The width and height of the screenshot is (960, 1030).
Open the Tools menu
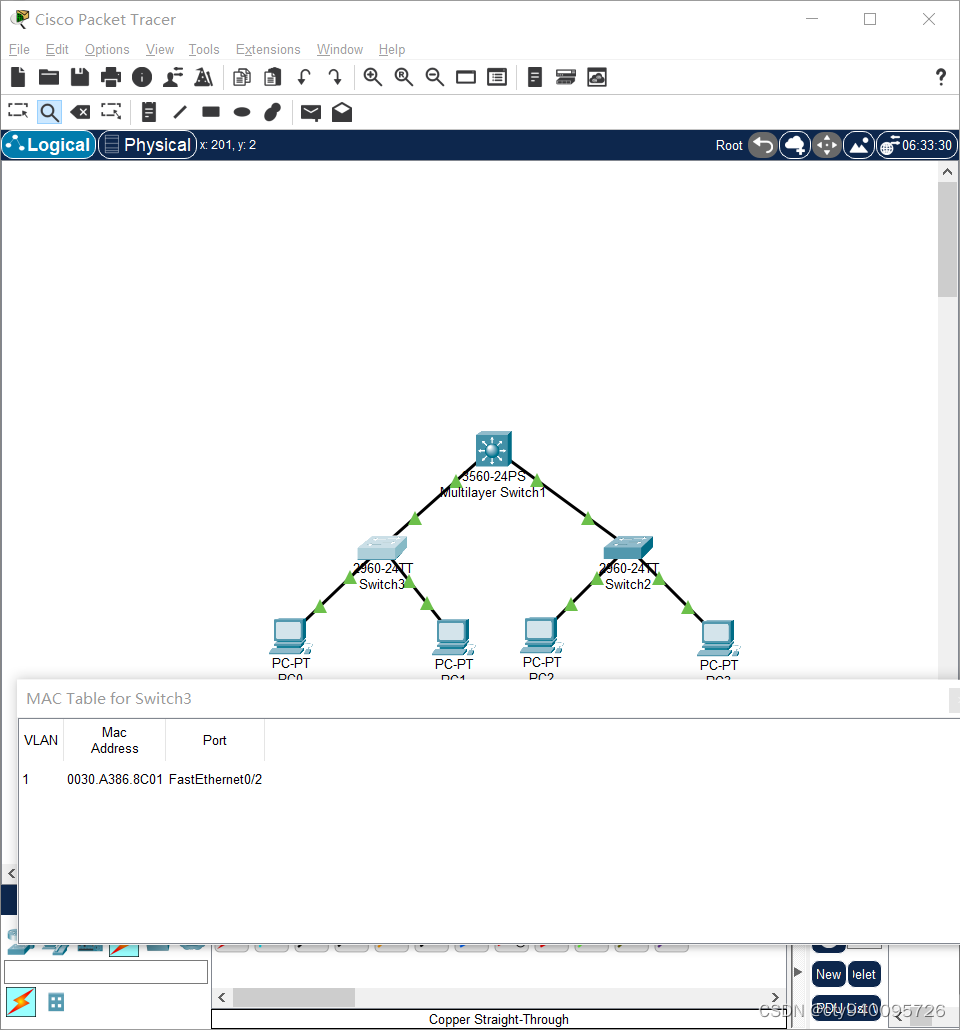click(x=204, y=49)
